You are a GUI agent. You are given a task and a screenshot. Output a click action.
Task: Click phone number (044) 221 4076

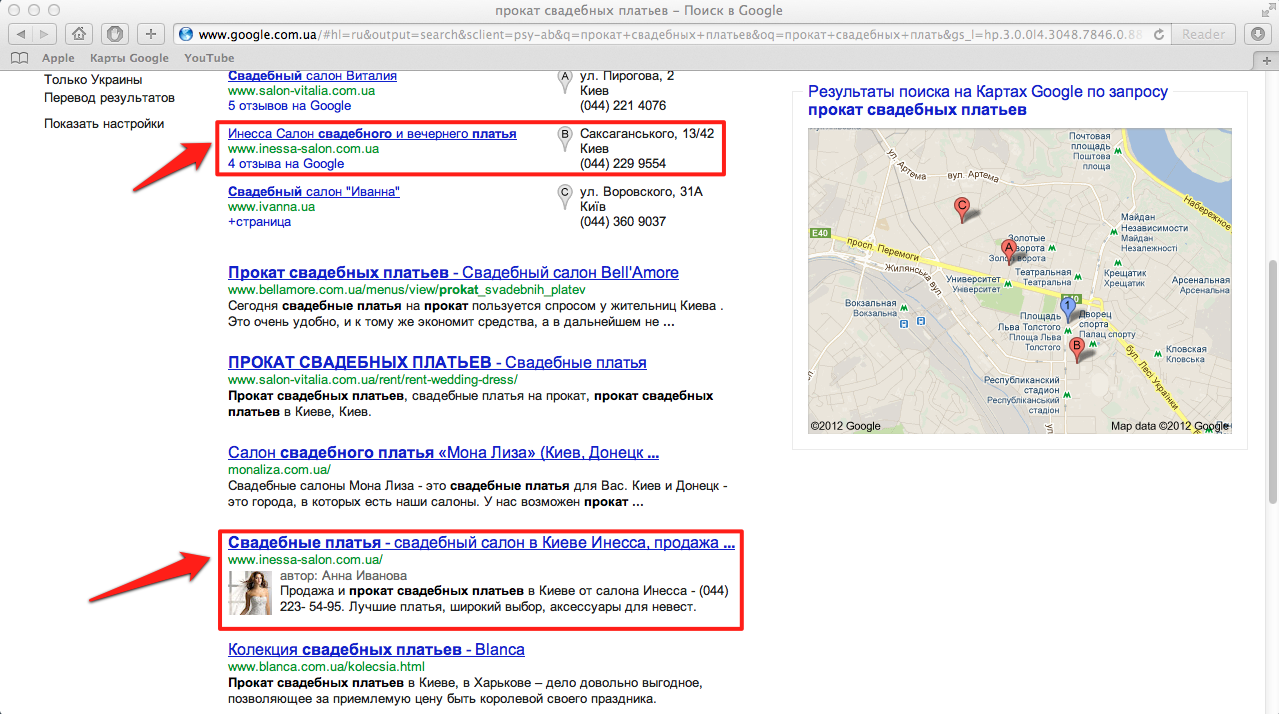[x=623, y=106]
